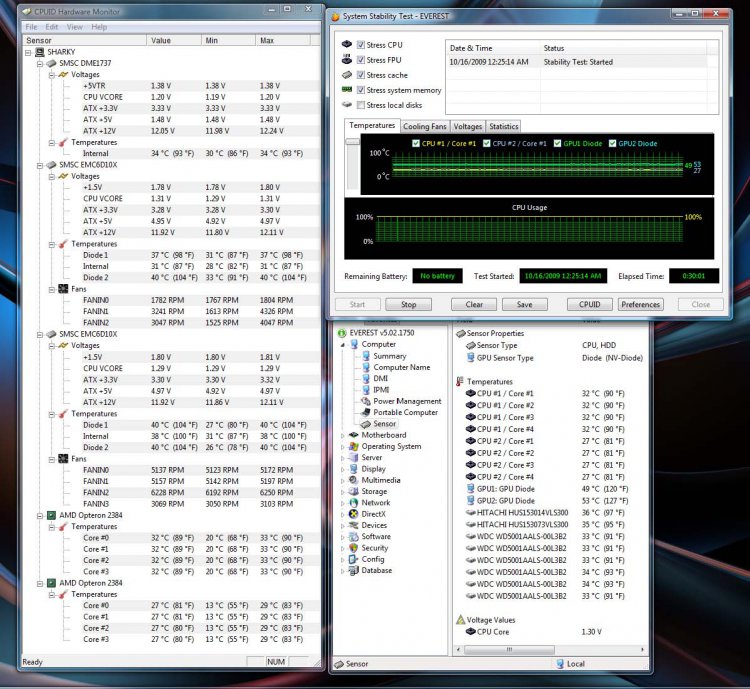Toggle CPU #1 / Core #1 graph checkbox
750x689 pixels.
point(416,144)
